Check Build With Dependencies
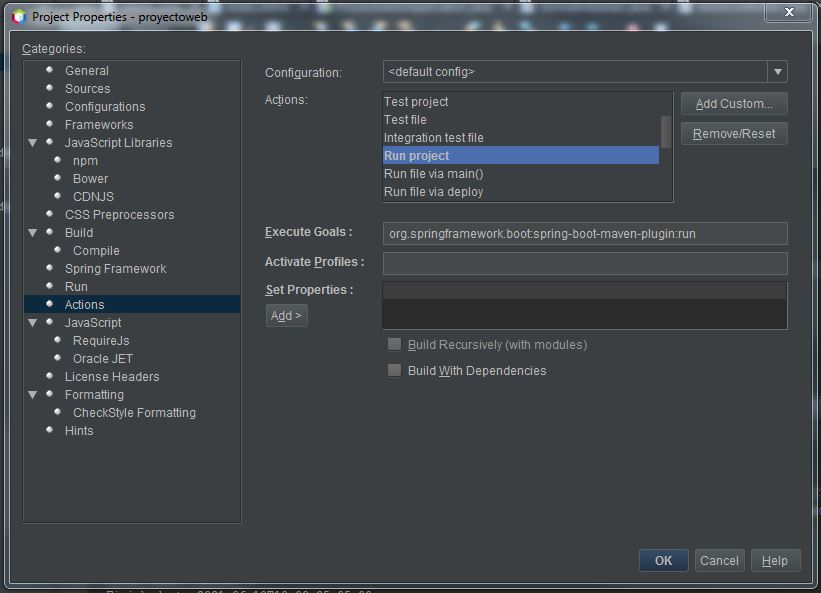Viewport: 821px width, 593px height. (x=394, y=370)
